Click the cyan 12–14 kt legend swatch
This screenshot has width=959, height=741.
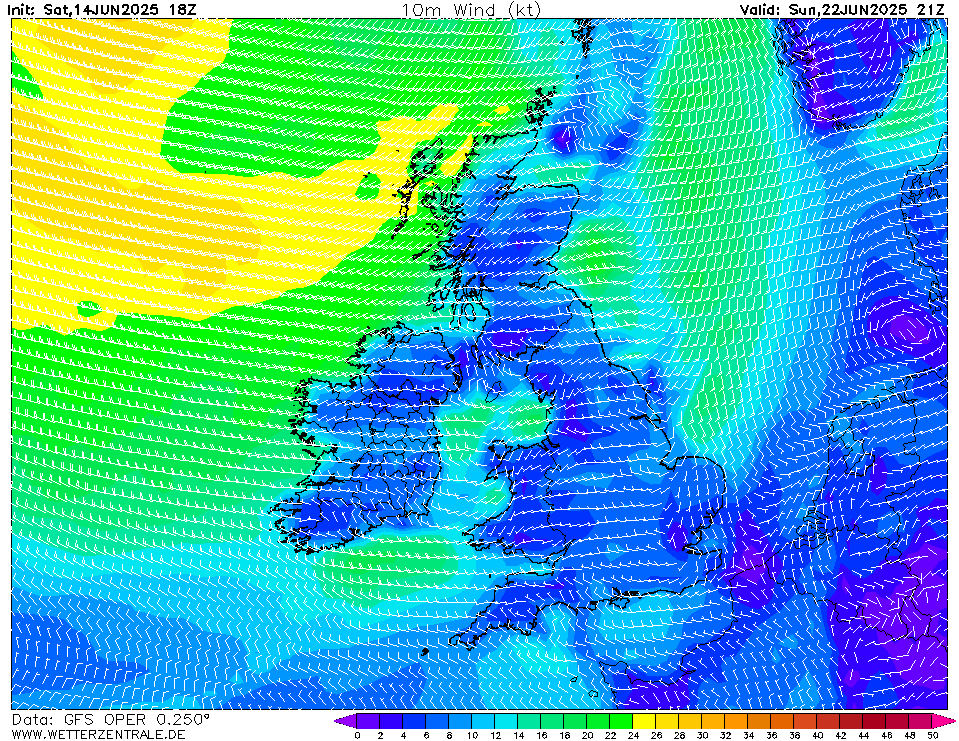[506, 720]
